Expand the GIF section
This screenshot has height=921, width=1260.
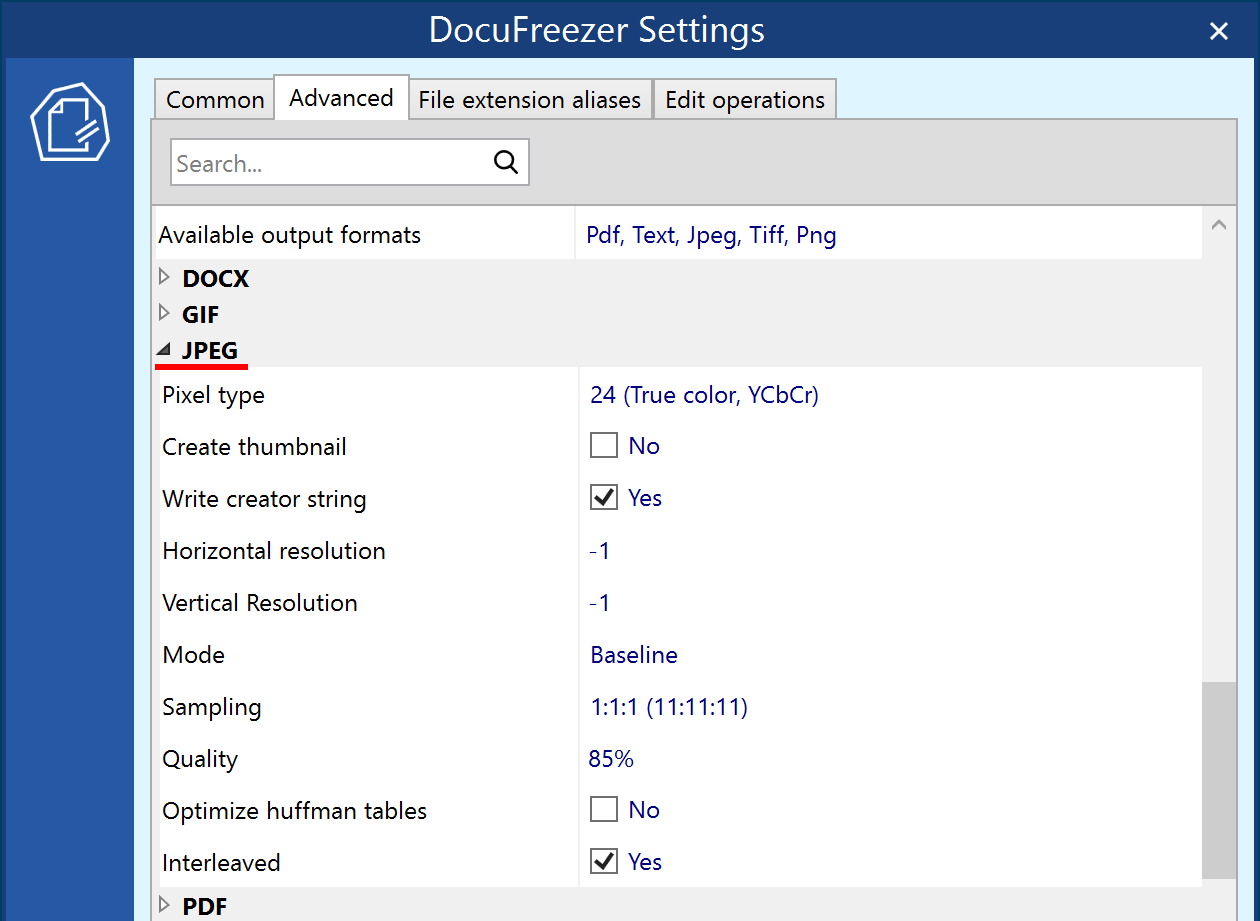[x=165, y=314]
